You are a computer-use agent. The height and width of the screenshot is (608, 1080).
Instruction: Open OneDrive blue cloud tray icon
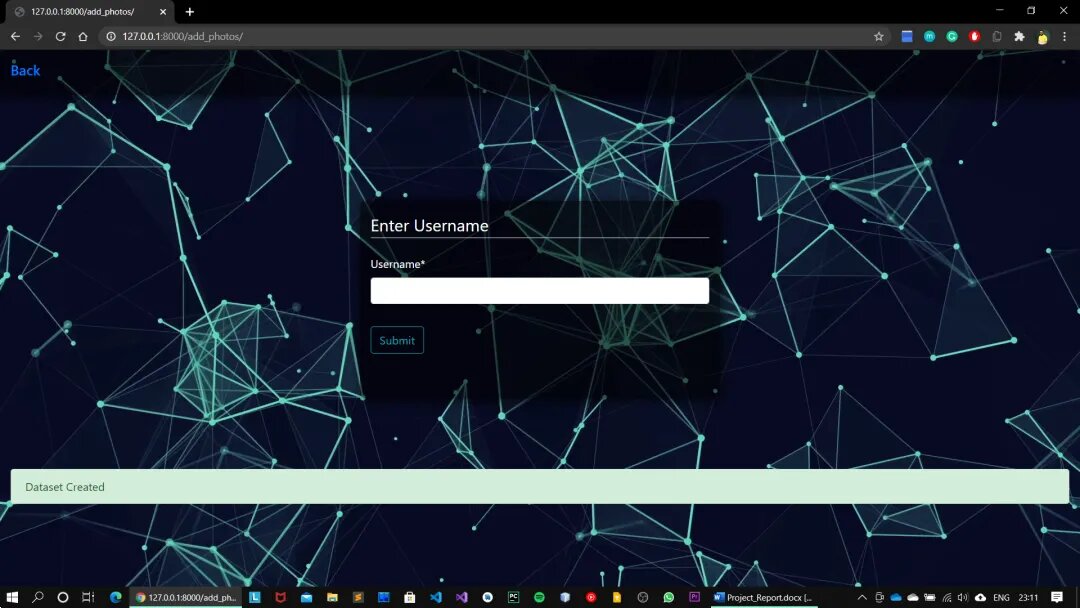point(896,597)
